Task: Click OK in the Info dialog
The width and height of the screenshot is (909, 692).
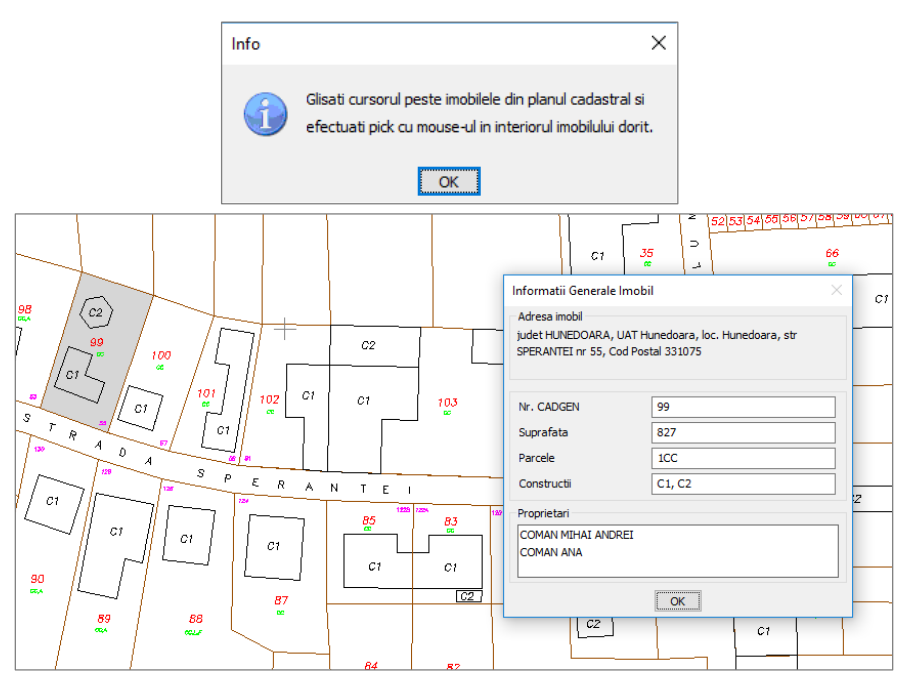Action: tap(449, 181)
